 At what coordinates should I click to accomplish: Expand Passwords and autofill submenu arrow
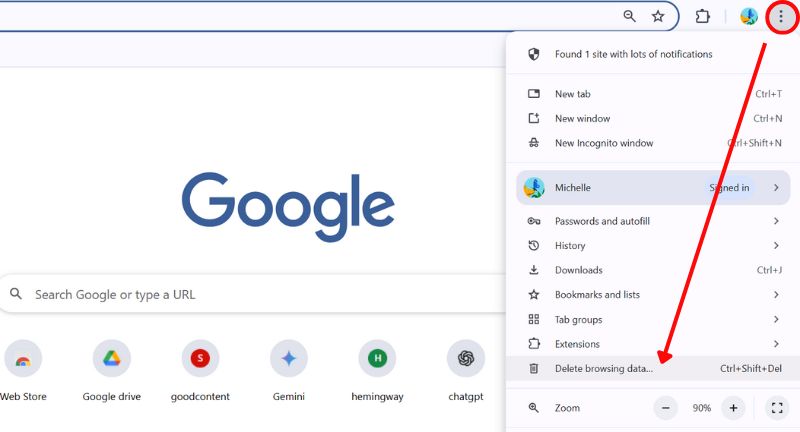(776, 221)
